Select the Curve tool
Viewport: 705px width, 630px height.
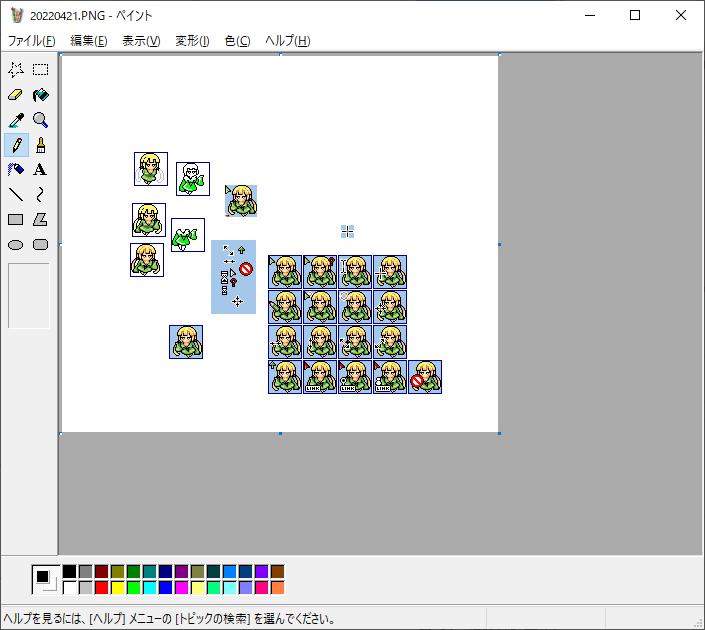[x=41, y=195]
